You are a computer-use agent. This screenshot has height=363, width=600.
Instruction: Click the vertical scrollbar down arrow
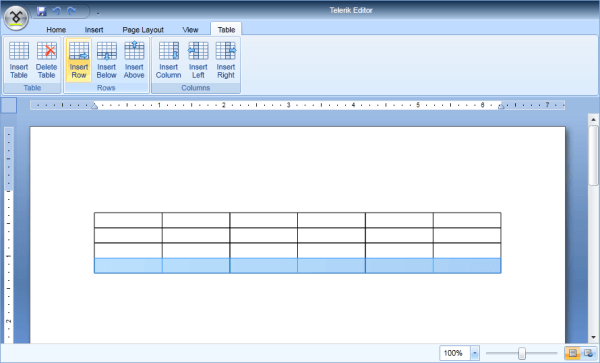point(593,337)
